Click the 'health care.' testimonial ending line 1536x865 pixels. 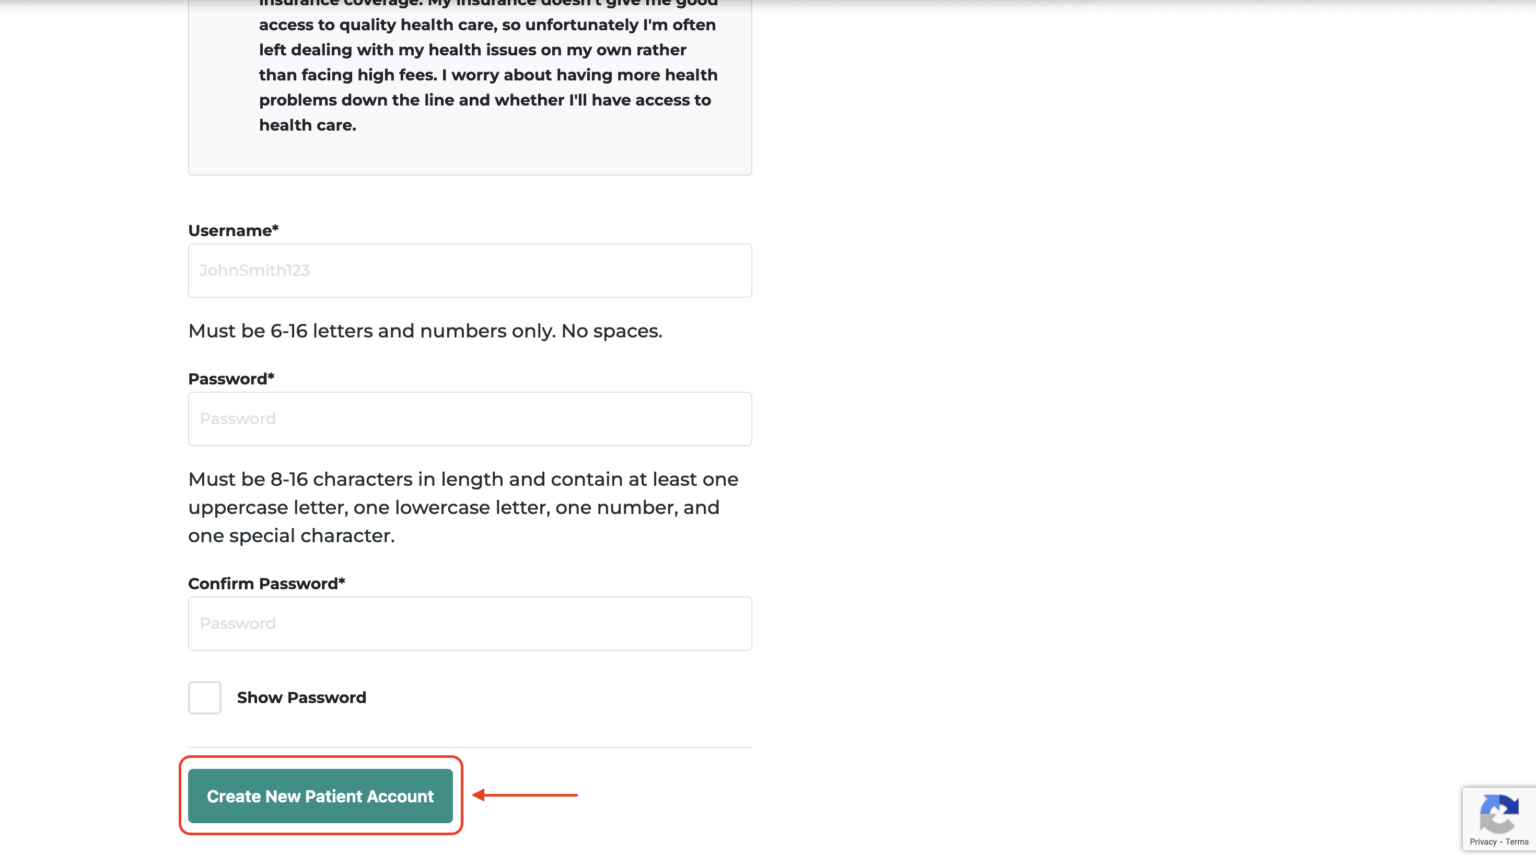pyautogui.click(x=307, y=125)
